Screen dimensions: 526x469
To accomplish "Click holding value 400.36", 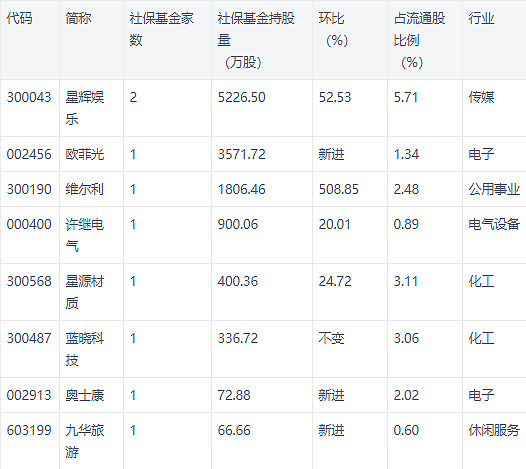I will coord(238,281).
